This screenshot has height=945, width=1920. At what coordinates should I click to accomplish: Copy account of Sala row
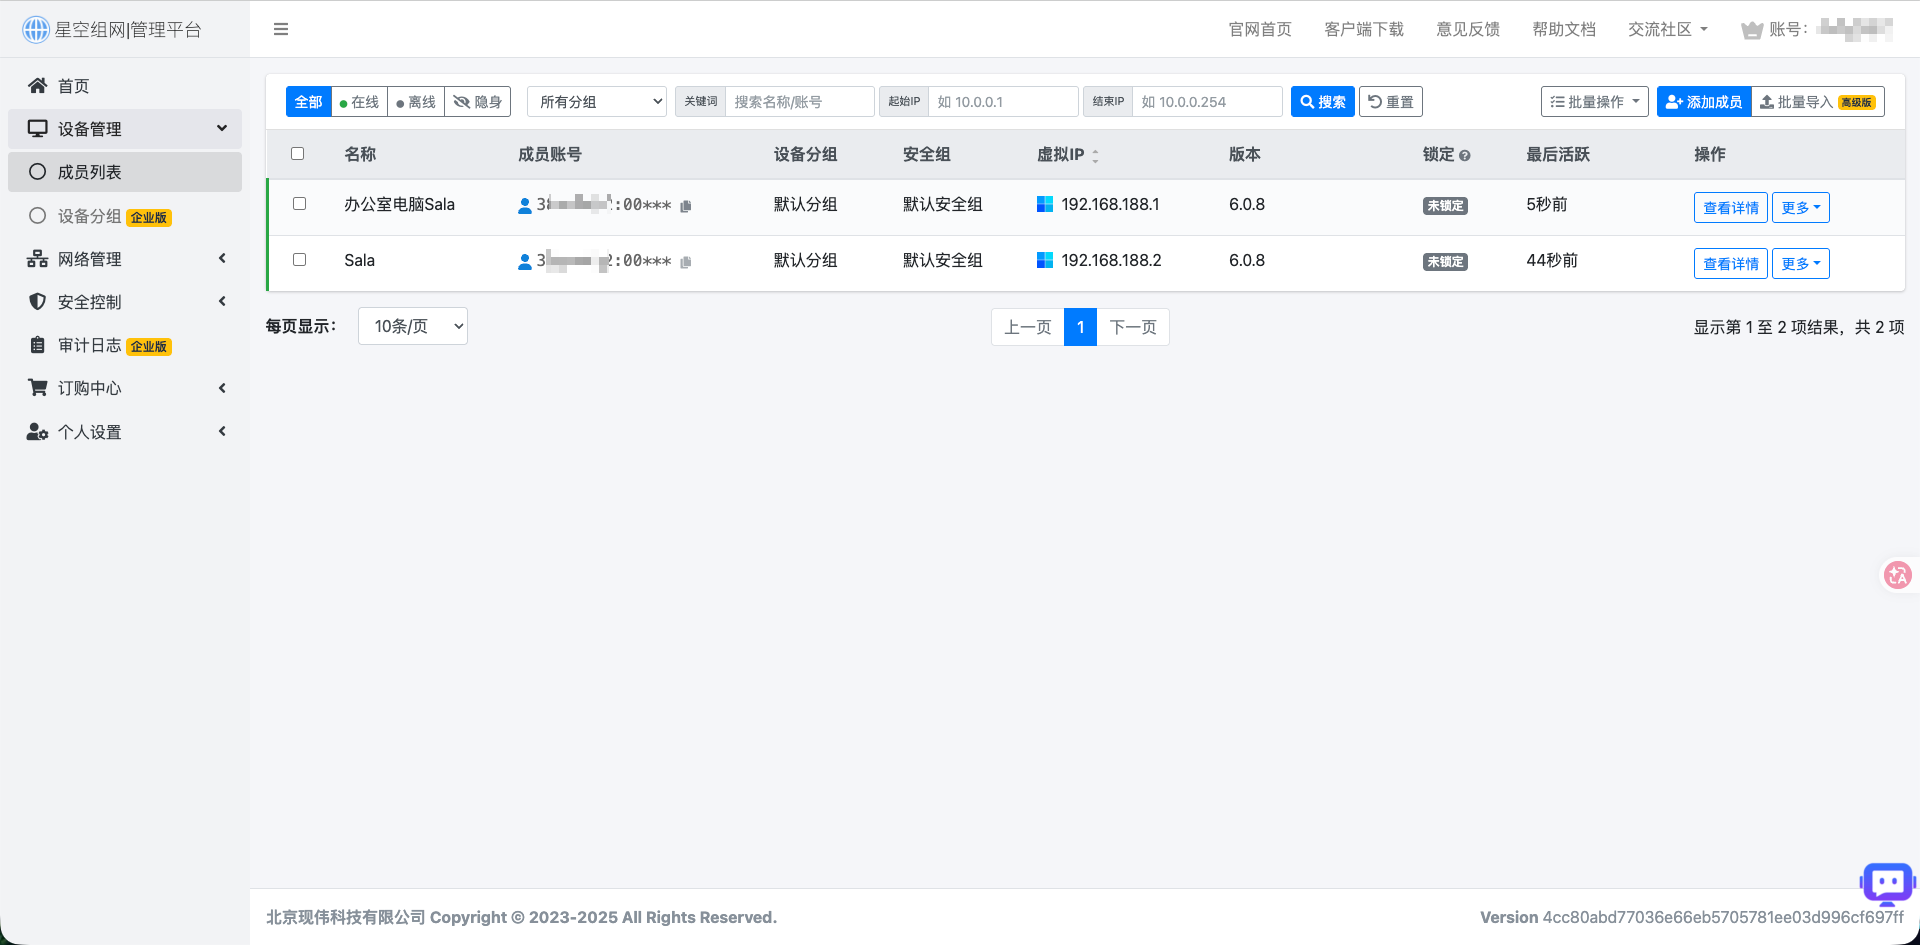[686, 262]
